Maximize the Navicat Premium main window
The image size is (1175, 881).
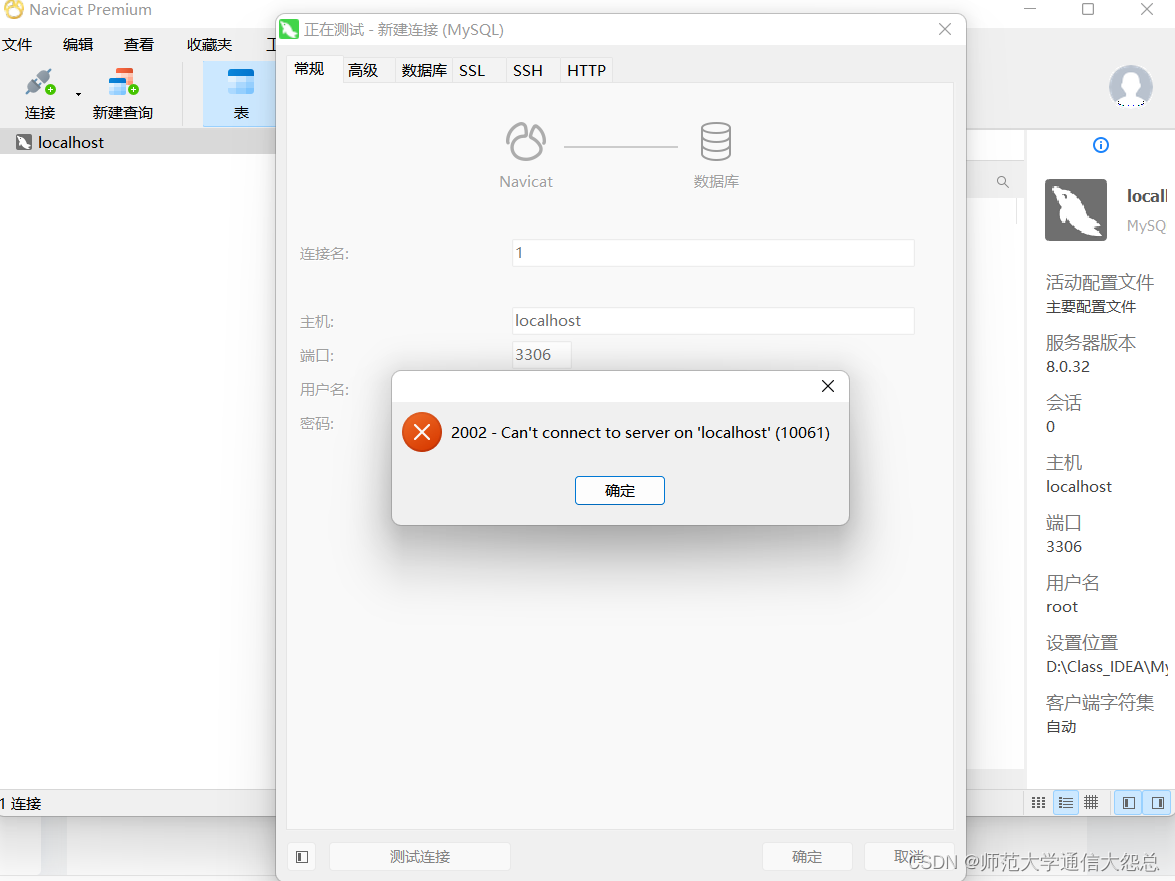[x=1088, y=9]
